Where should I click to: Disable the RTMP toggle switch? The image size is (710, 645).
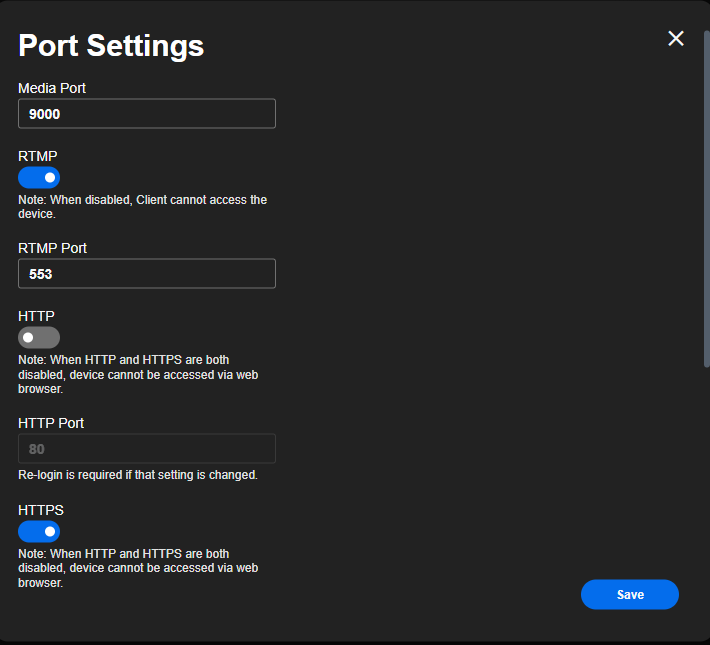coord(39,177)
